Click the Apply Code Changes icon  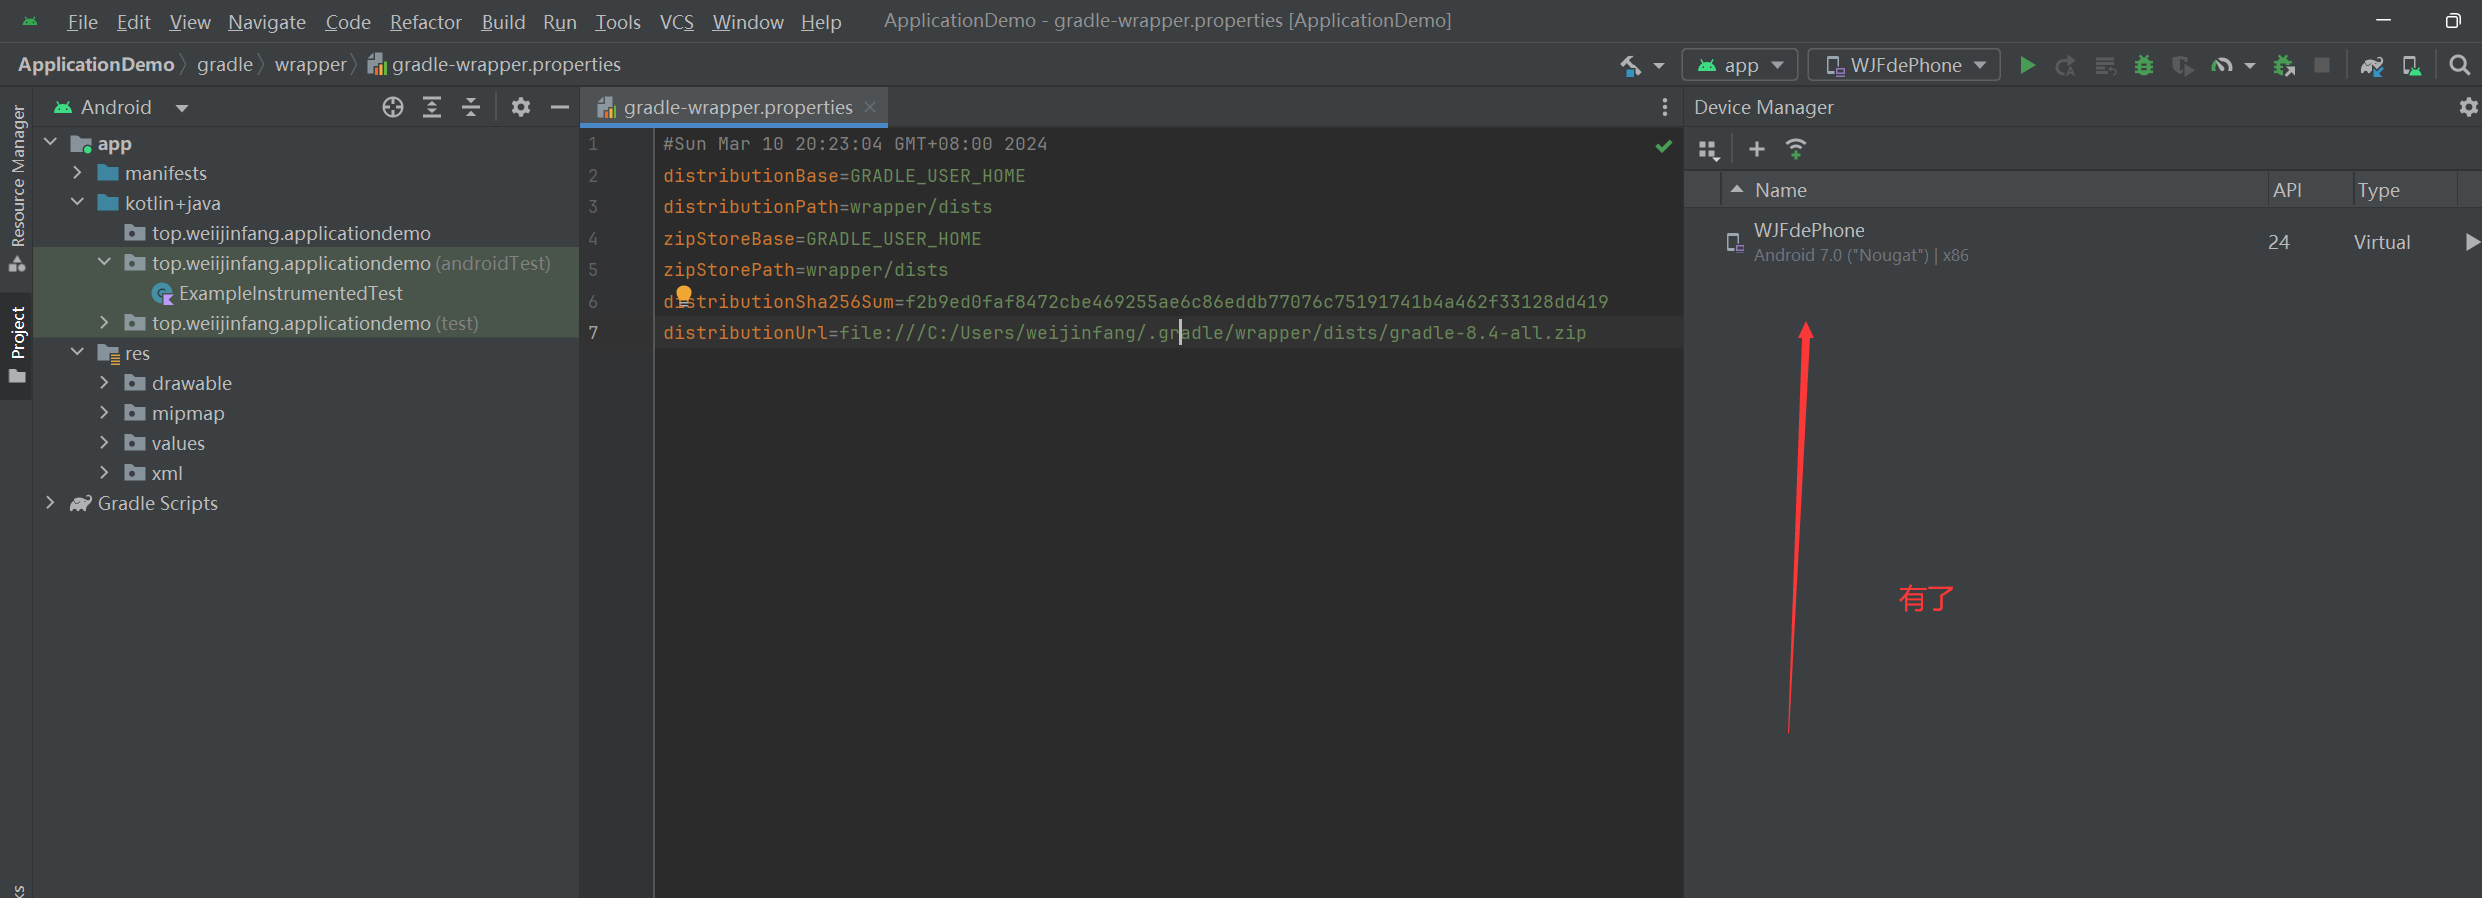pos(2105,66)
